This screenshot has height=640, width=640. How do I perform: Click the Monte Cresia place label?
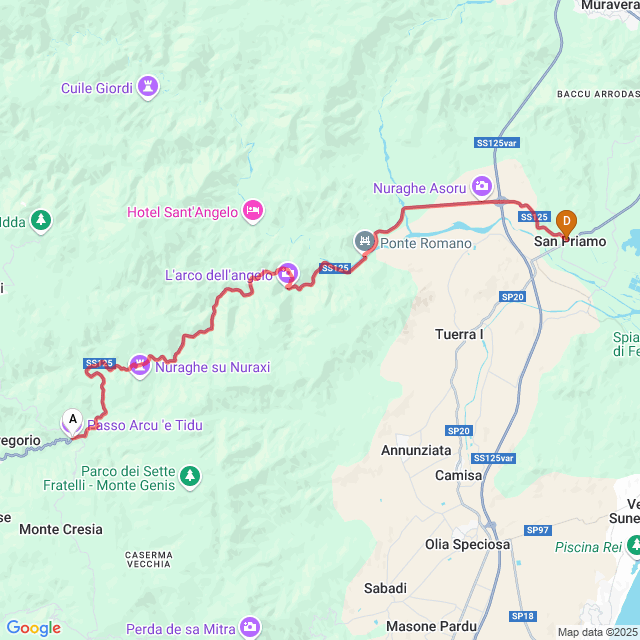[61, 529]
